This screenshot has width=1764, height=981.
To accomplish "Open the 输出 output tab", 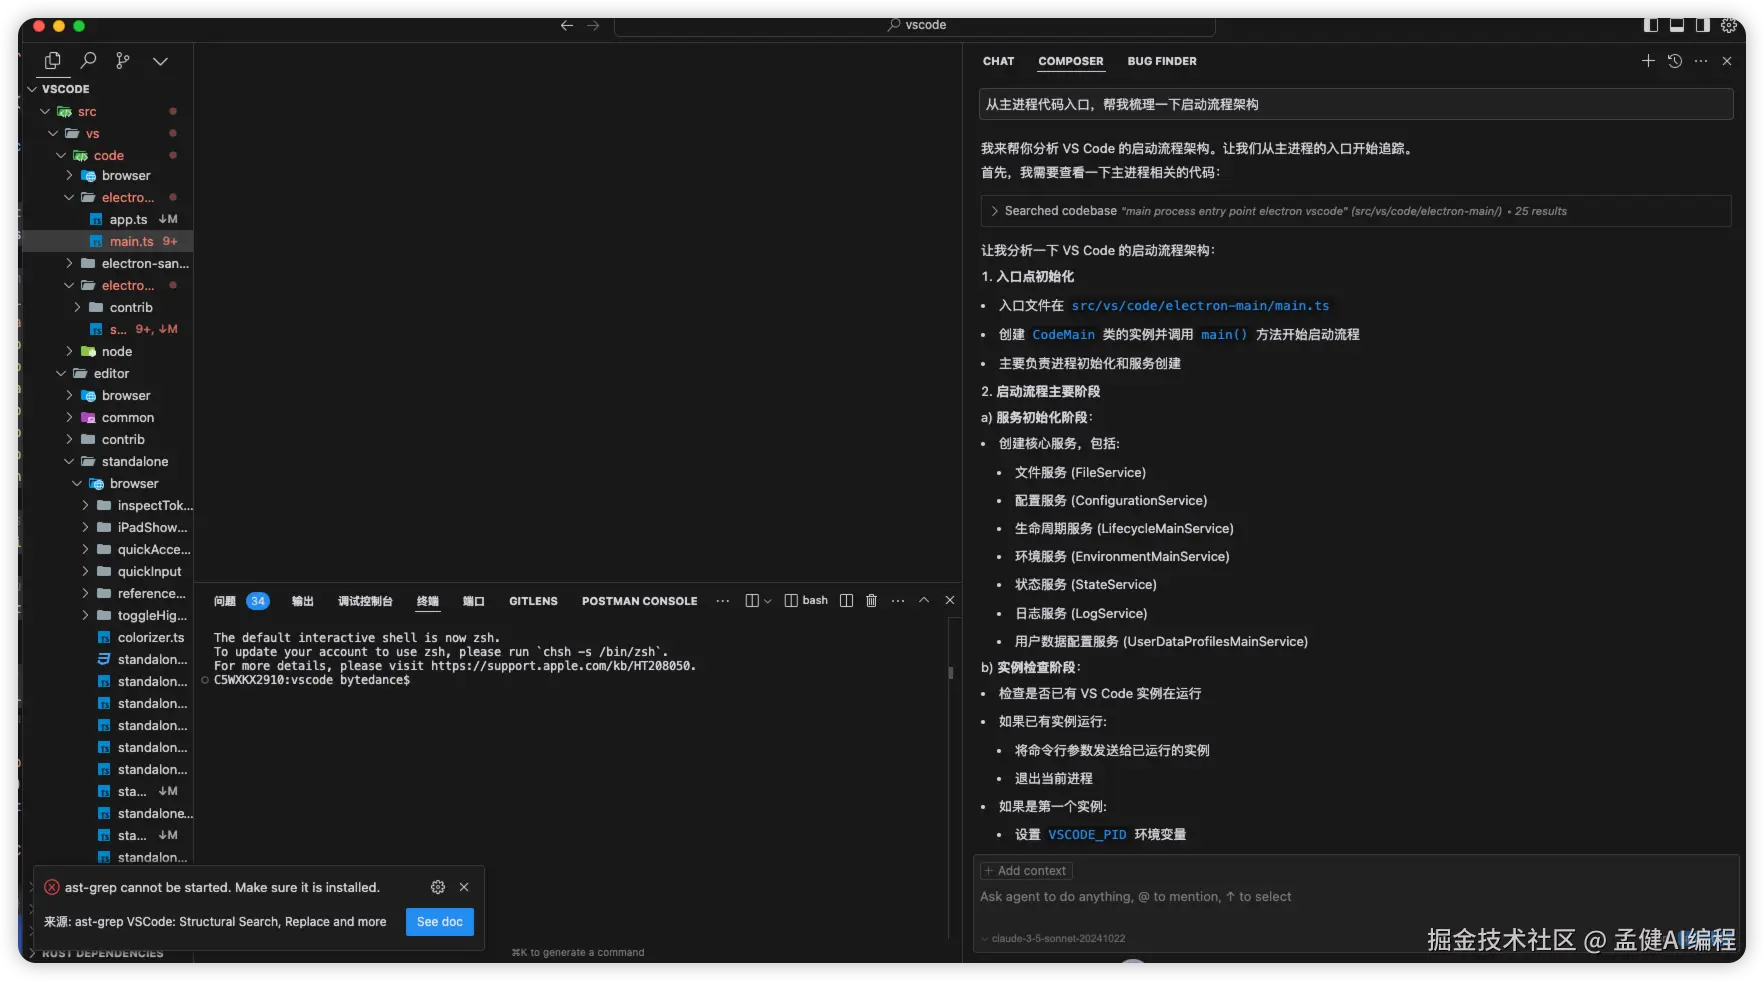I will tap(303, 601).
